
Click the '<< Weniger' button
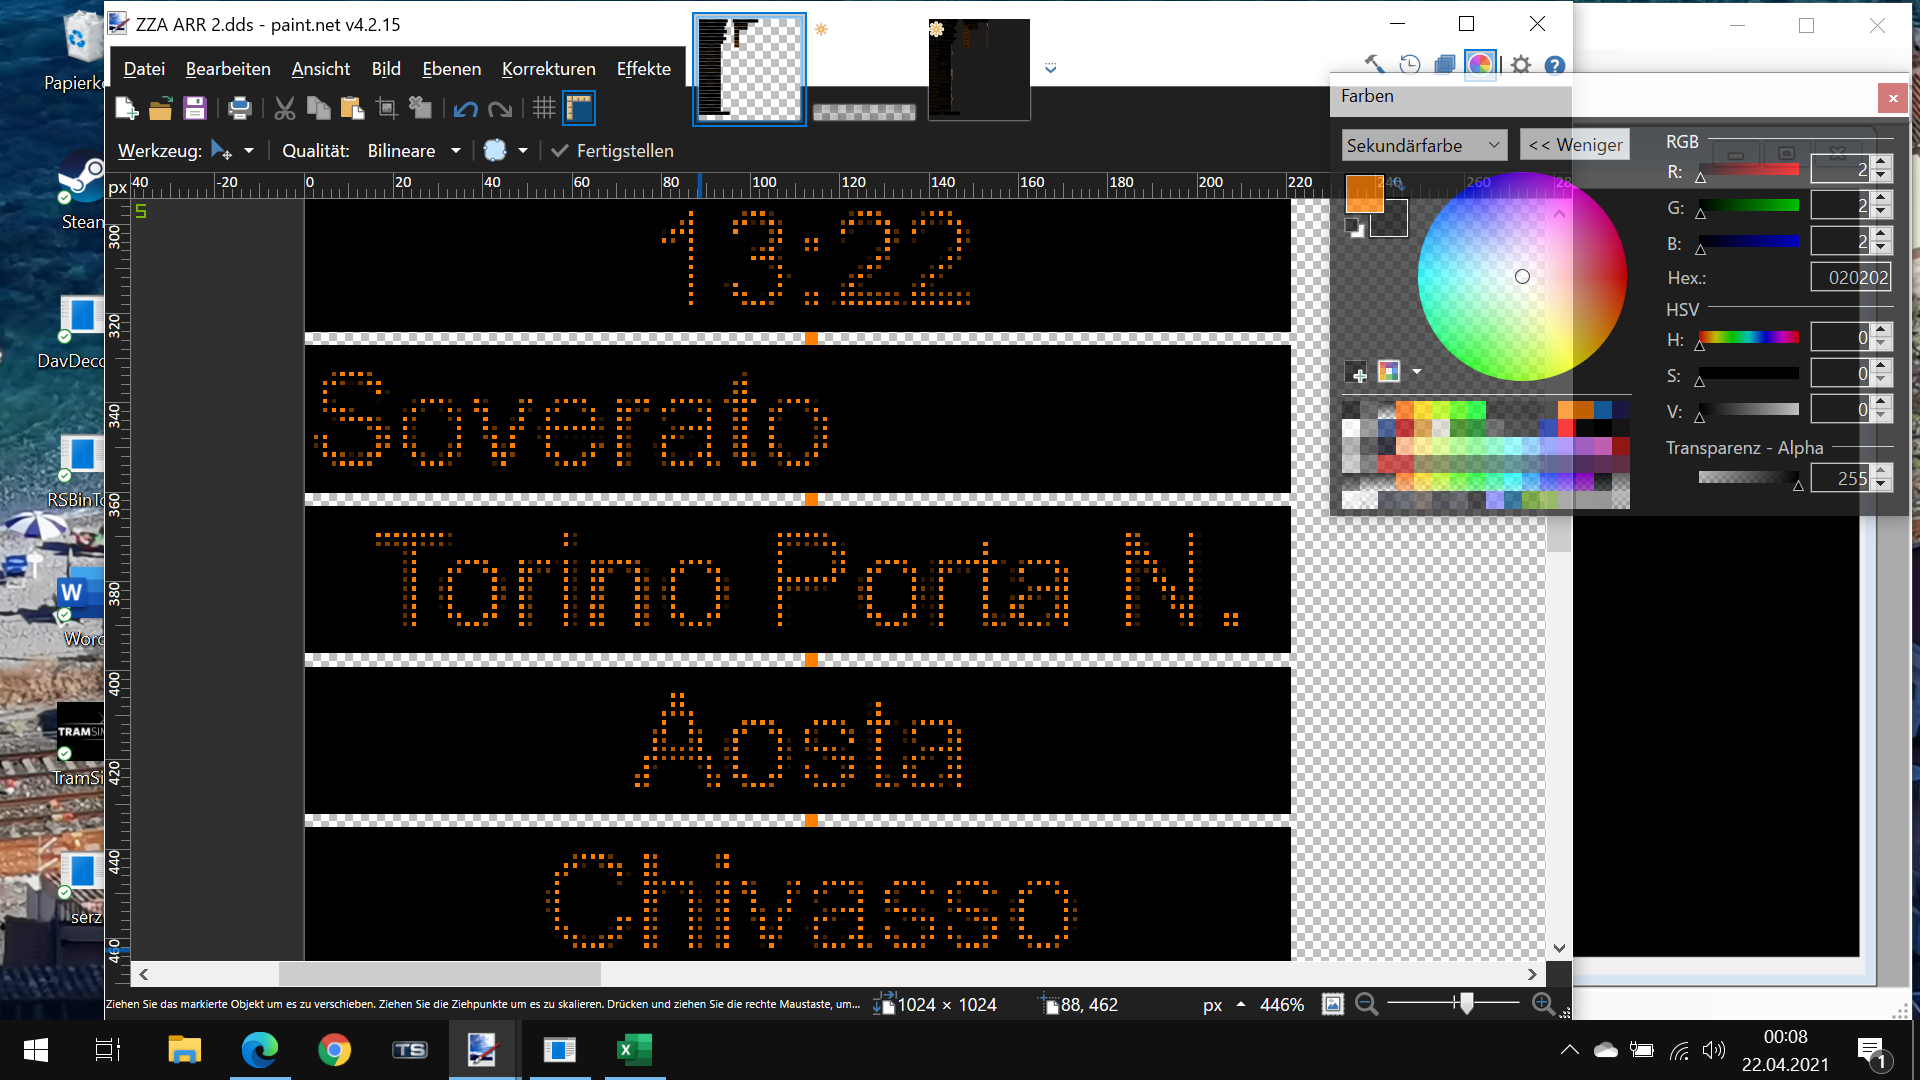coord(1575,145)
